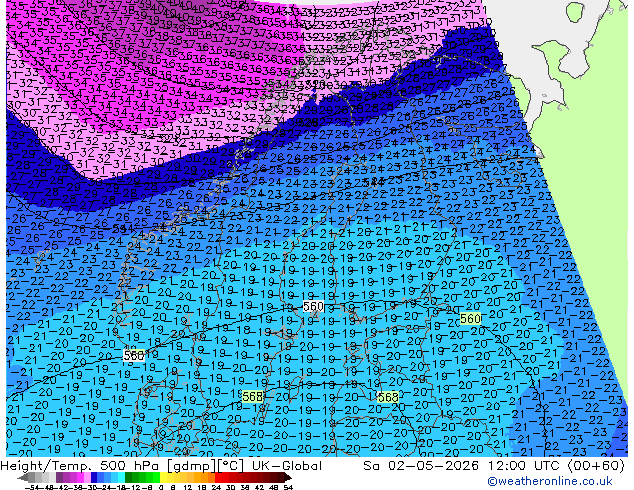Click the left 568 contour label

click(x=252, y=397)
